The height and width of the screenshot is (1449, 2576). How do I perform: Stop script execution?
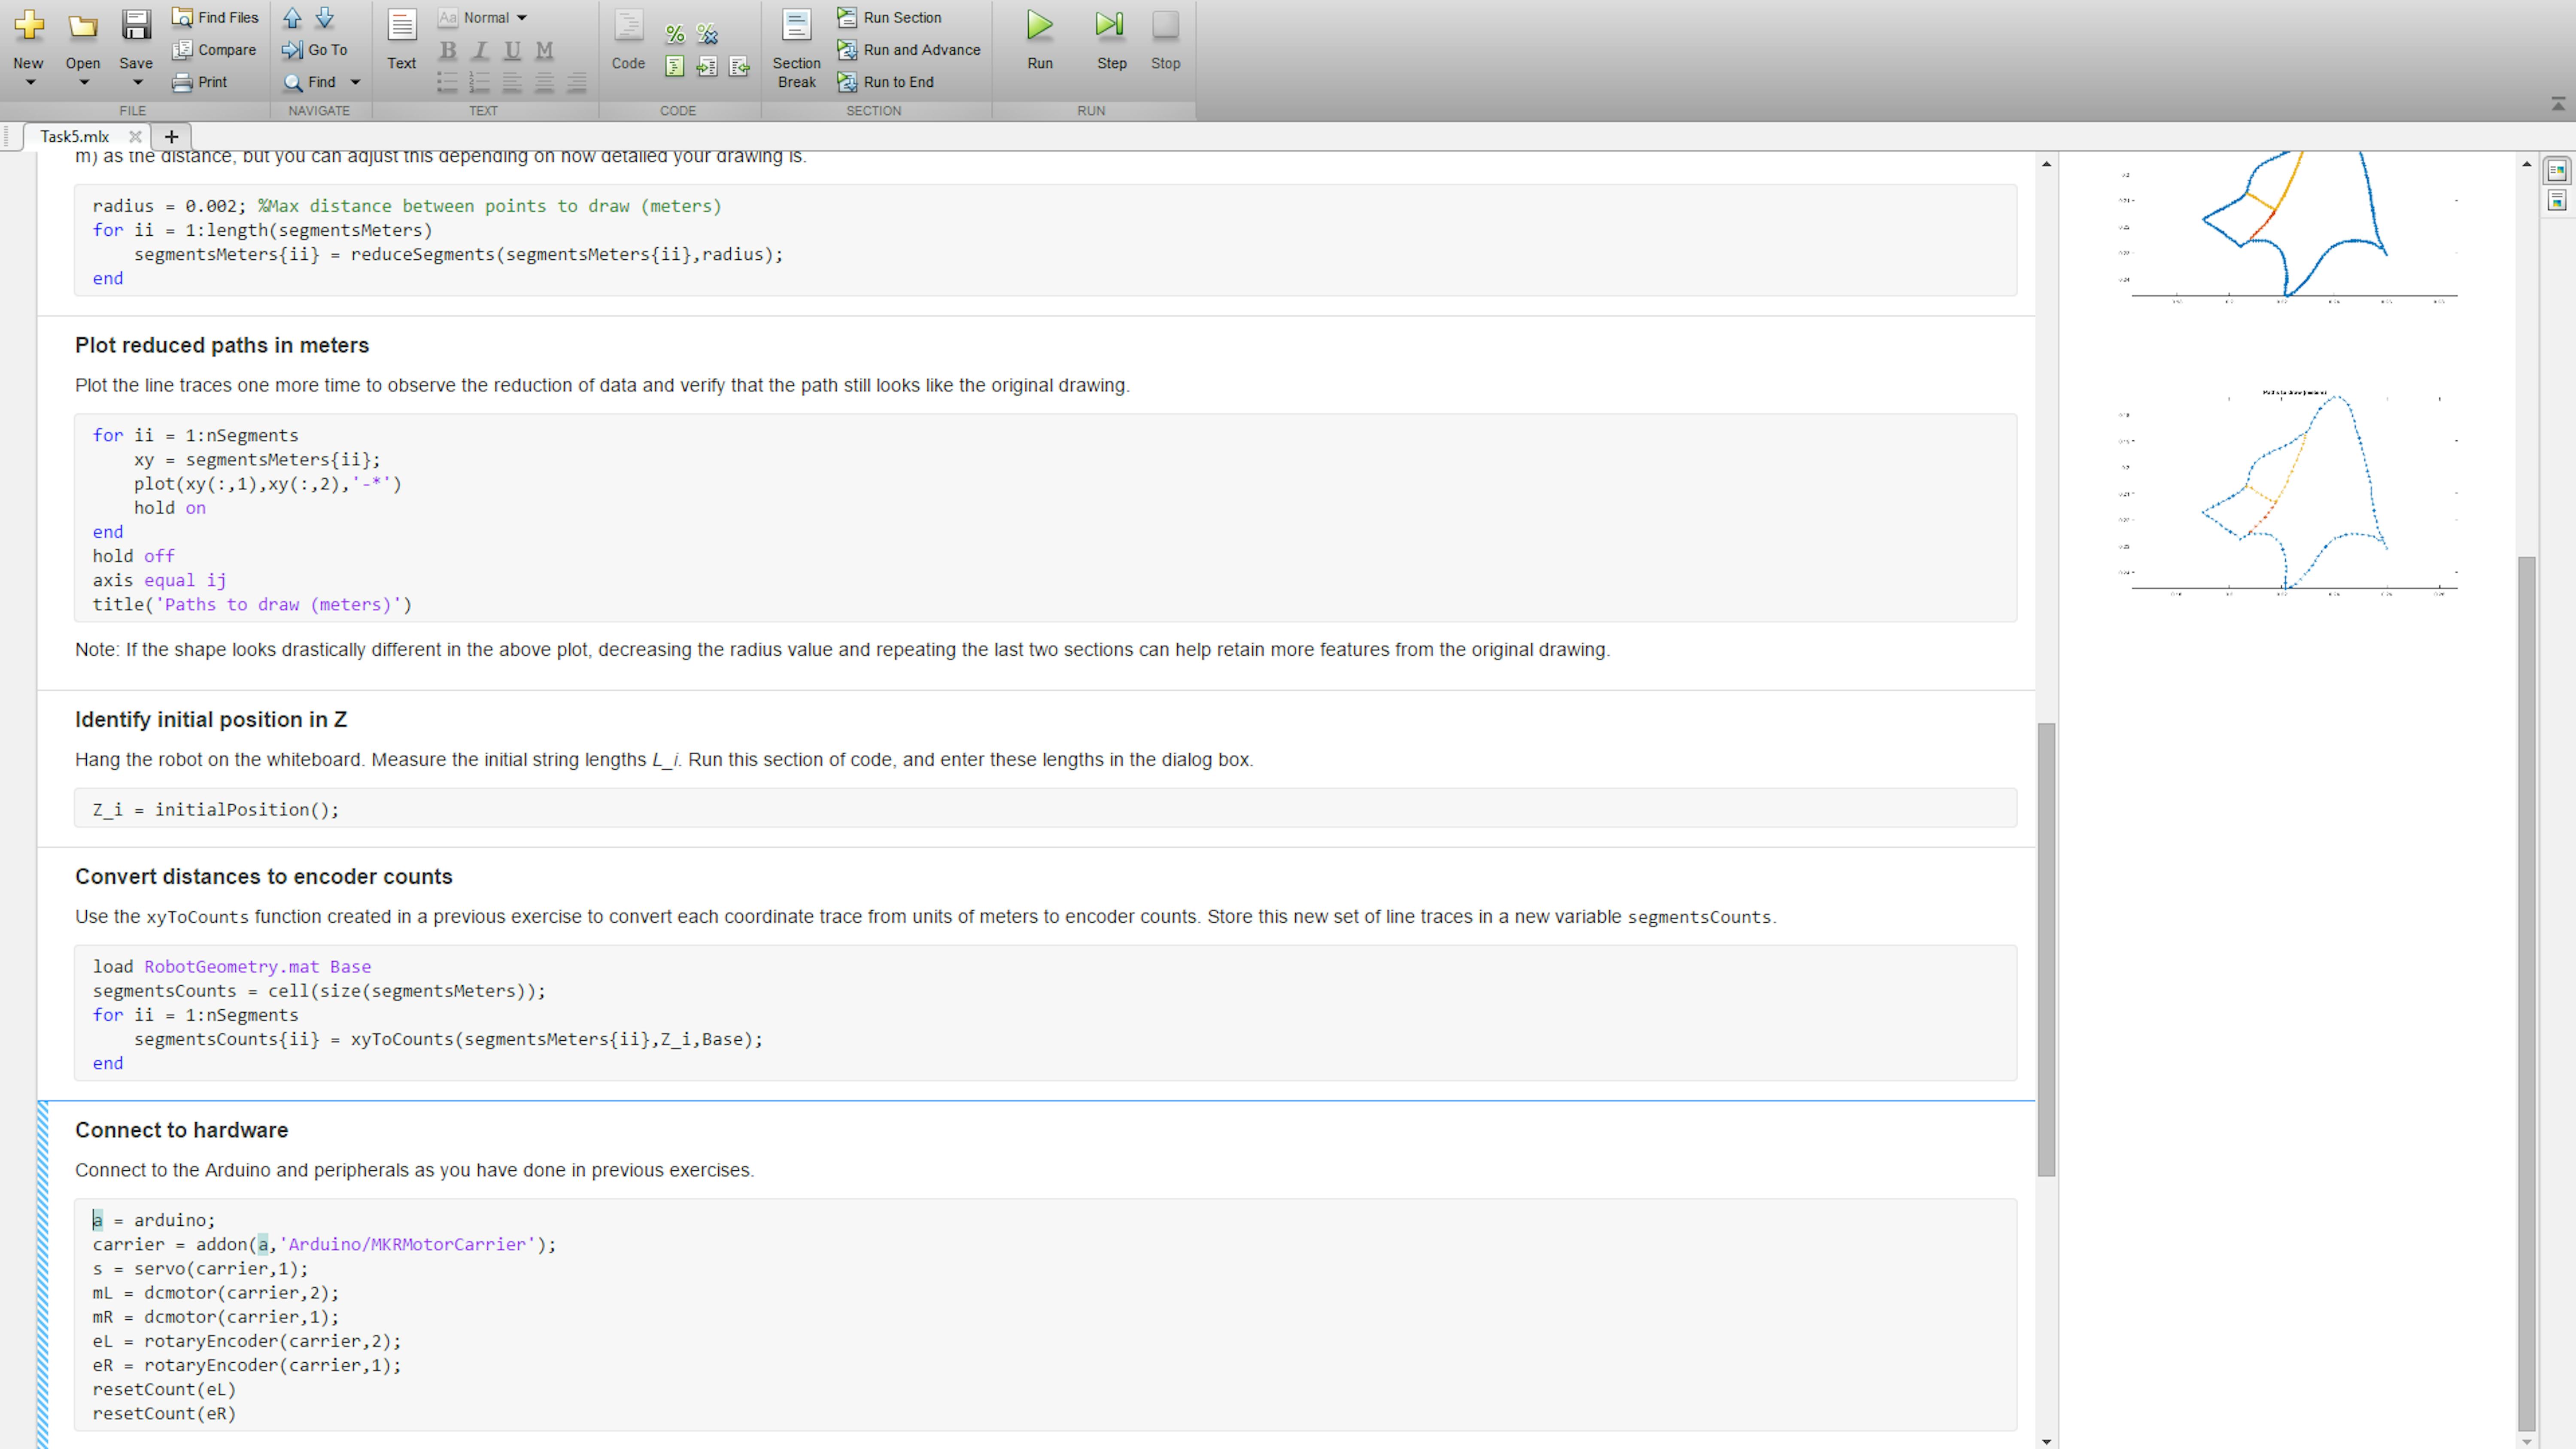click(x=1165, y=40)
